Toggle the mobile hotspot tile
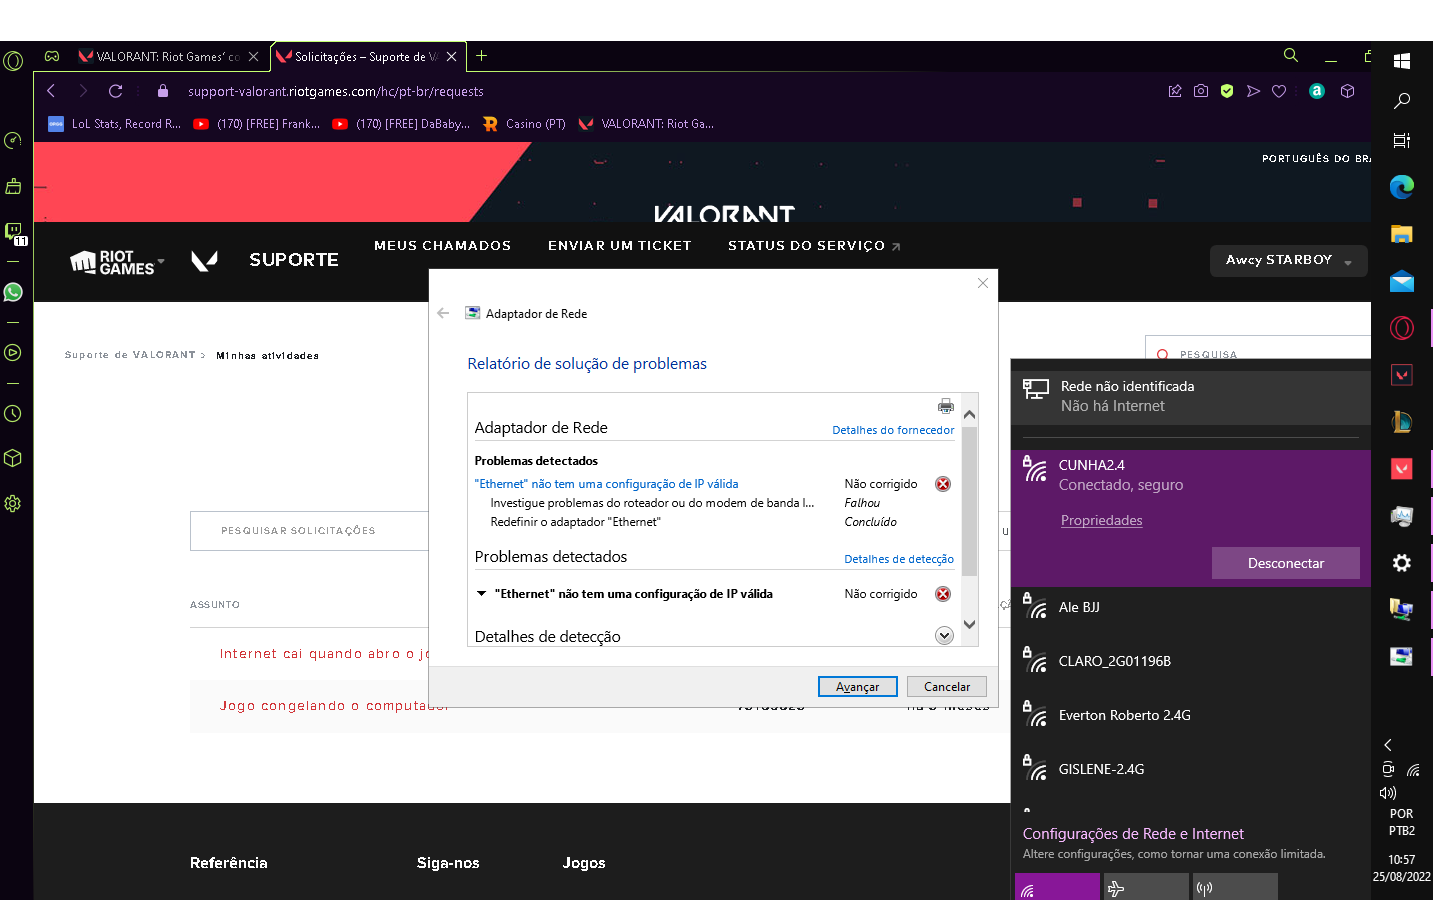 tap(1235, 887)
